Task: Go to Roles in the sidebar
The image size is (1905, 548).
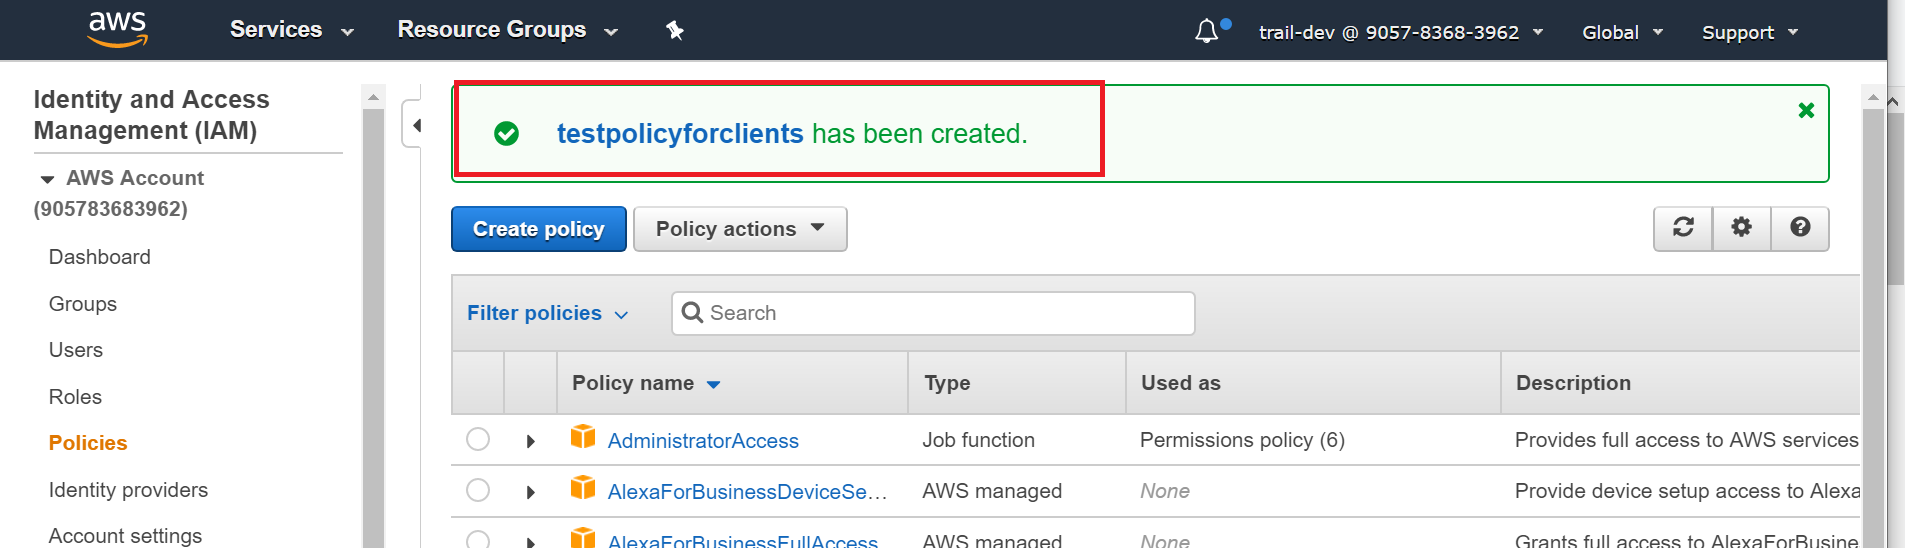Action: click(x=75, y=397)
